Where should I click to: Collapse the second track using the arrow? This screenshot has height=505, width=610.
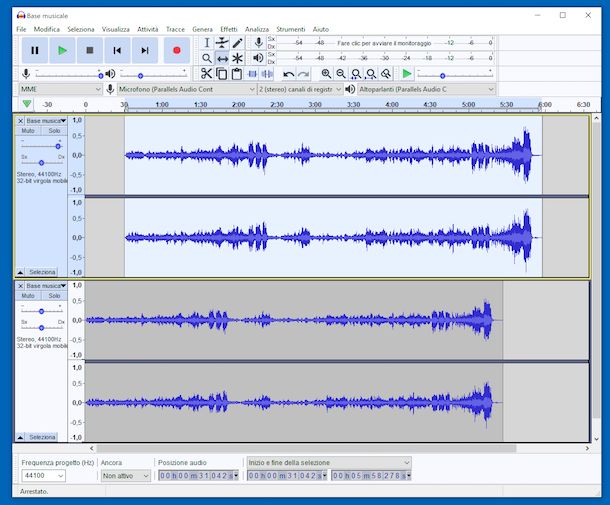coord(20,437)
